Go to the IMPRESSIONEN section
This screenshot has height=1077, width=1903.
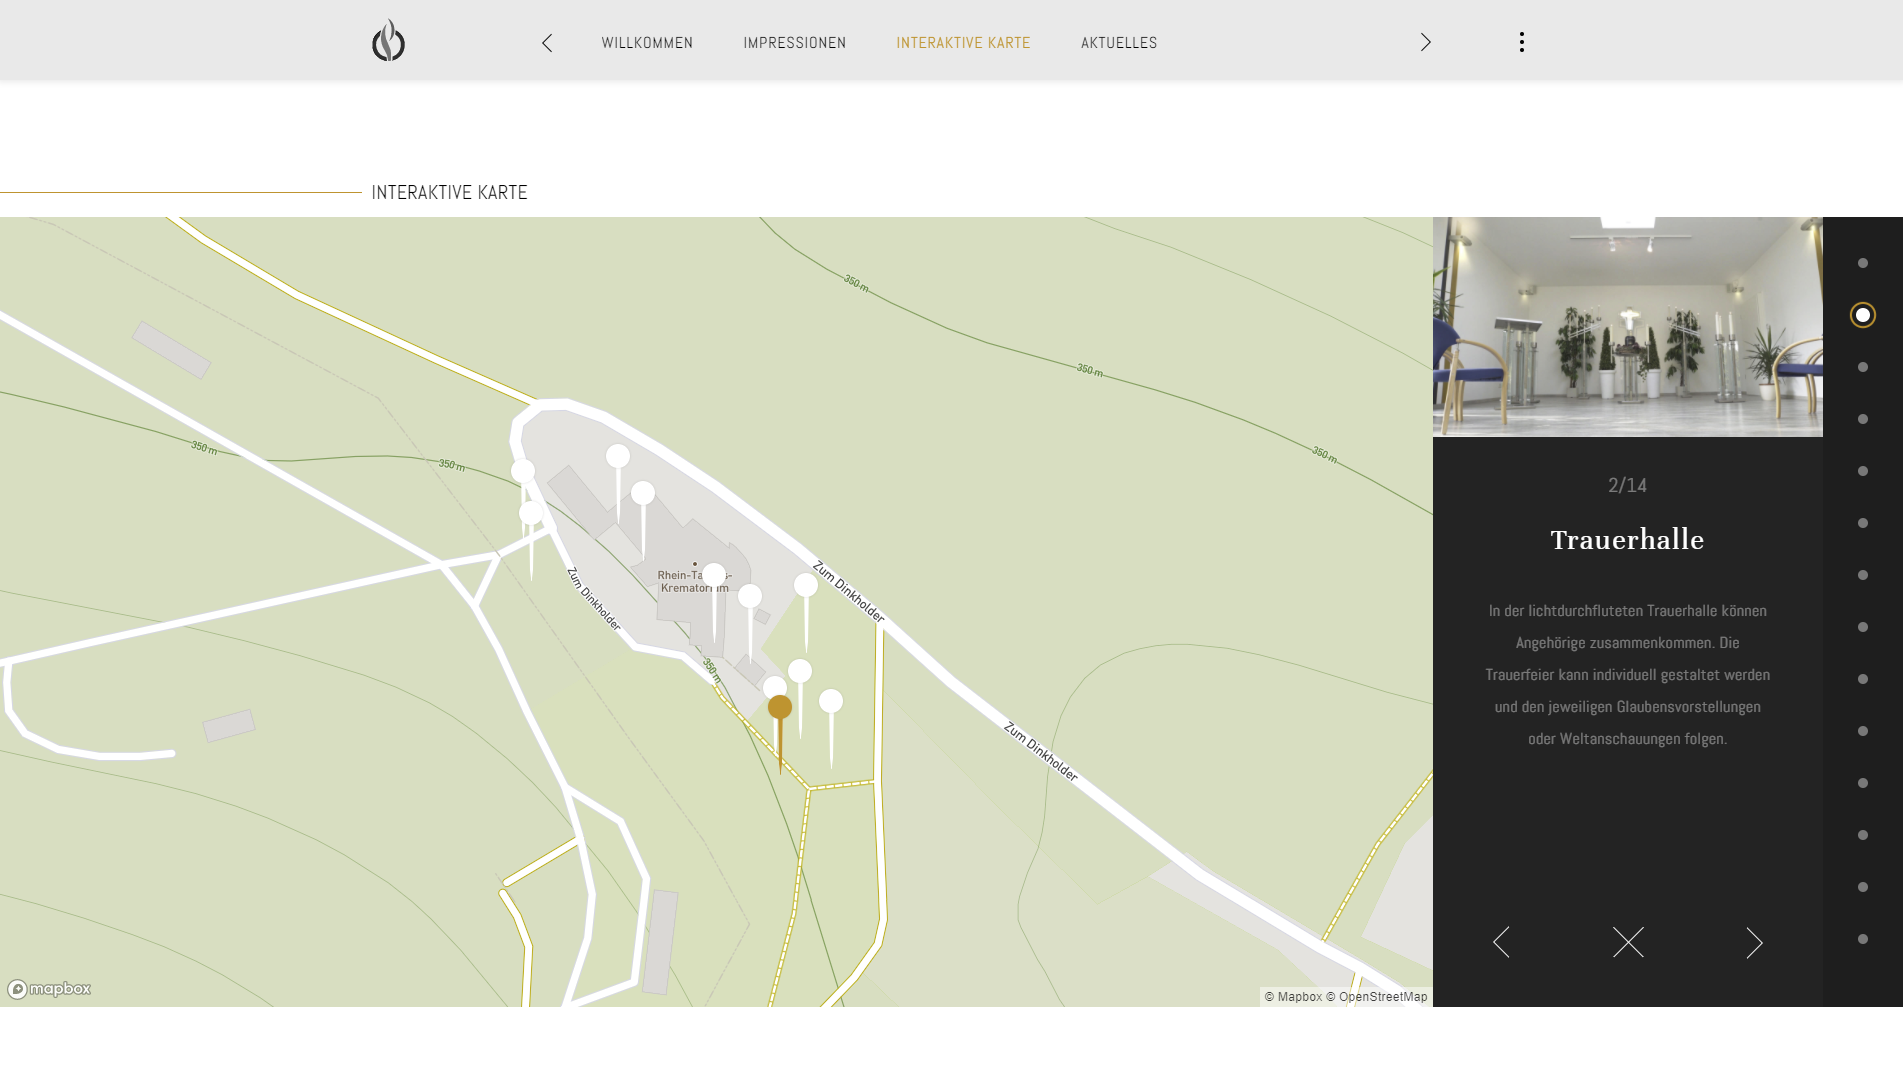tap(794, 43)
